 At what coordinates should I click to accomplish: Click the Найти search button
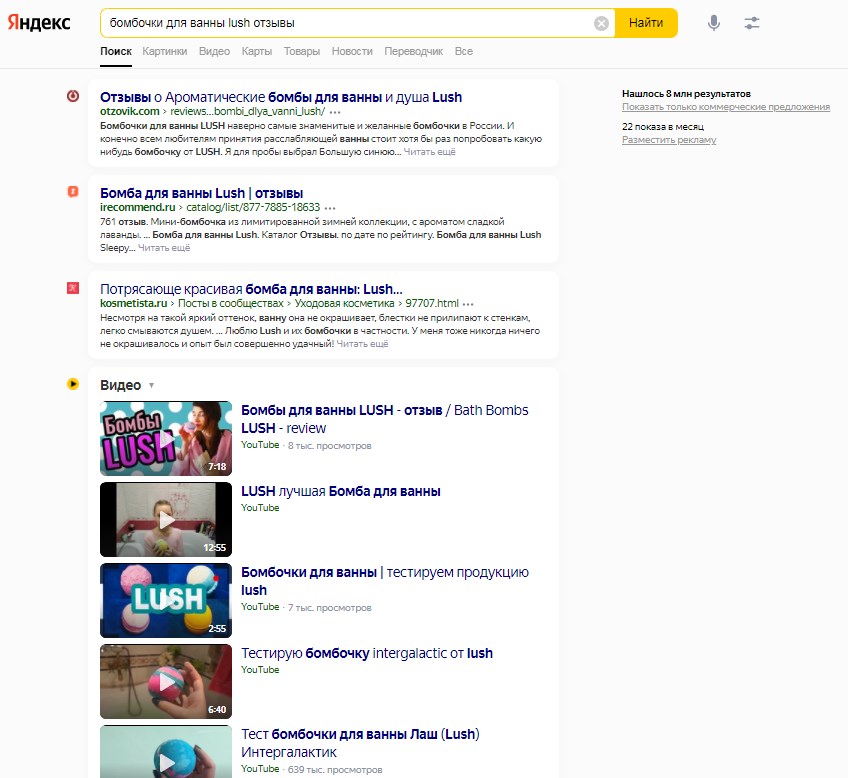(x=646, y=23)
